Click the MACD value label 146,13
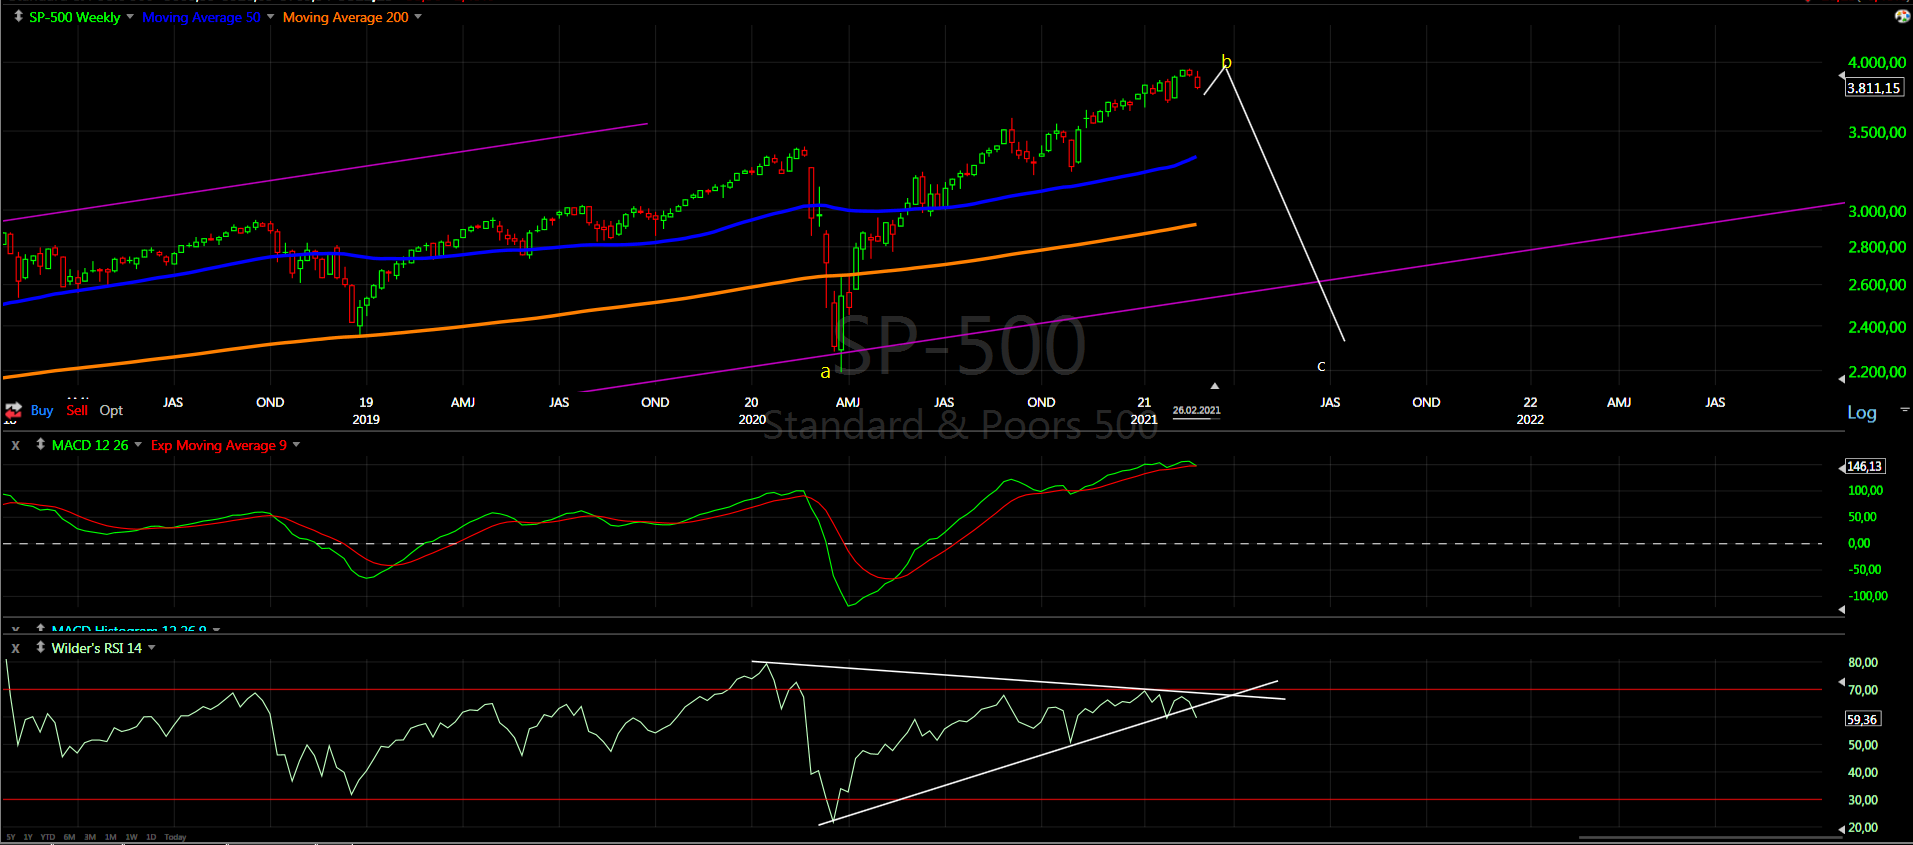Screen dimensions: 1913x845 1865,466
